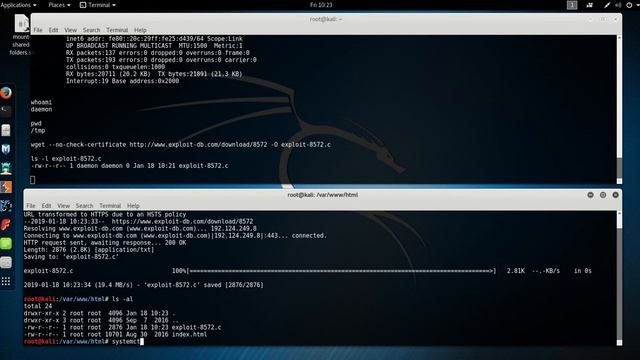Open the Applications menu
The image size is (640, 360).
(x=18, y=5)
